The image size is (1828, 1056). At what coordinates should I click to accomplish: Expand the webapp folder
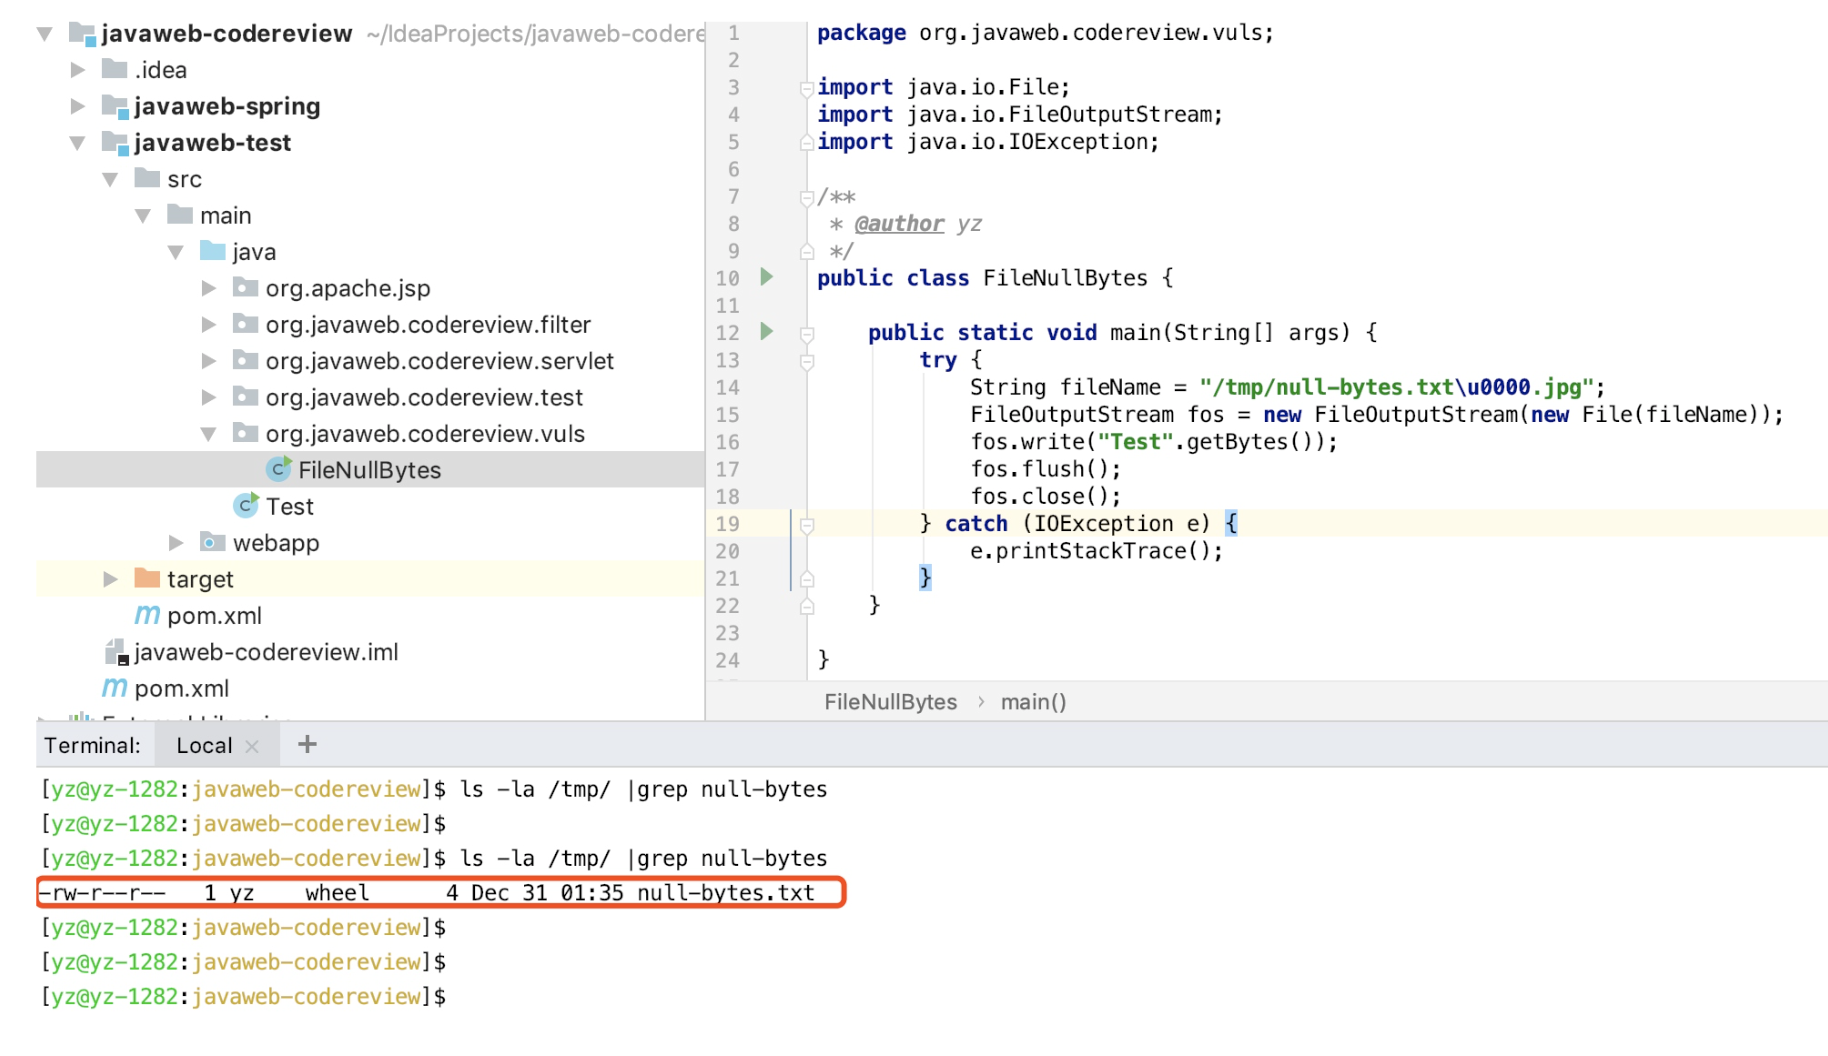176,543
